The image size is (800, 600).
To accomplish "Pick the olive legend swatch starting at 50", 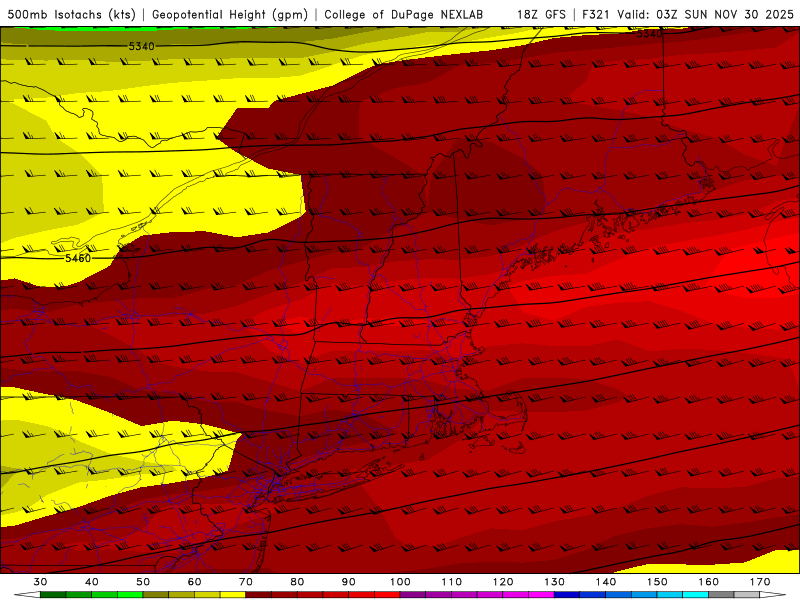I will (156, 595).
